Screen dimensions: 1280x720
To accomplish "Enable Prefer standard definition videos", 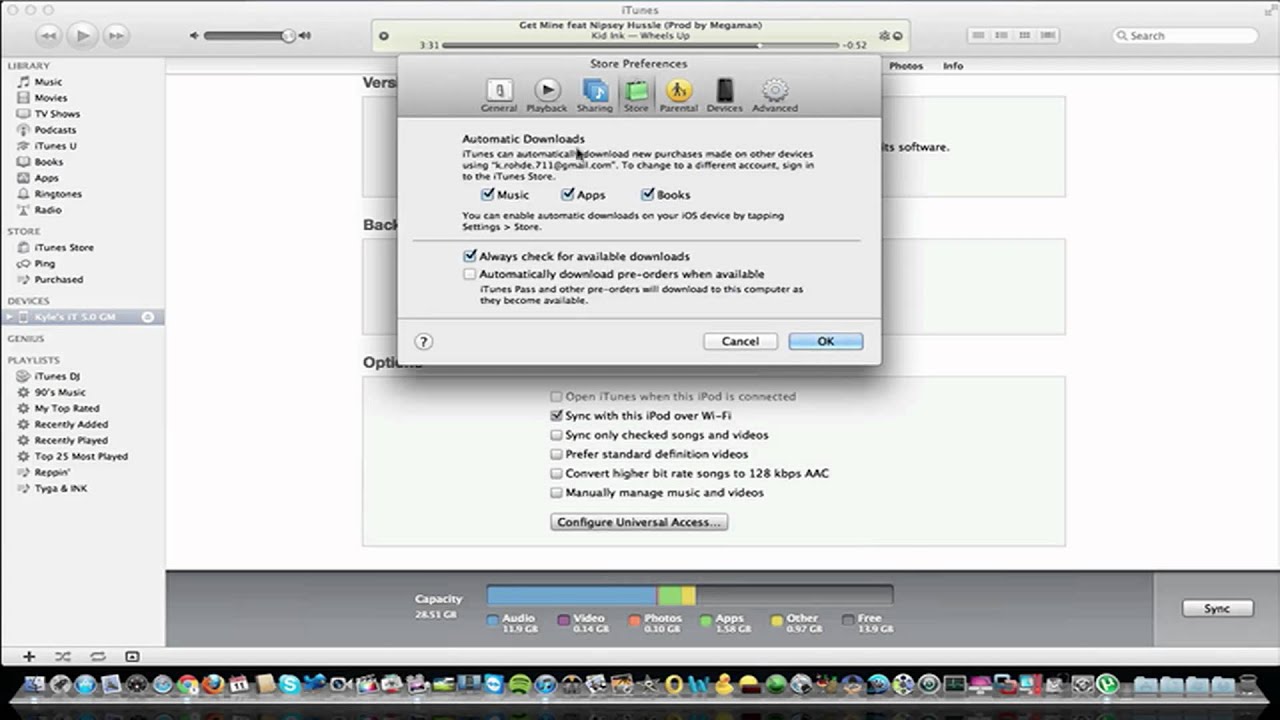I will click(x=557, y=454).
